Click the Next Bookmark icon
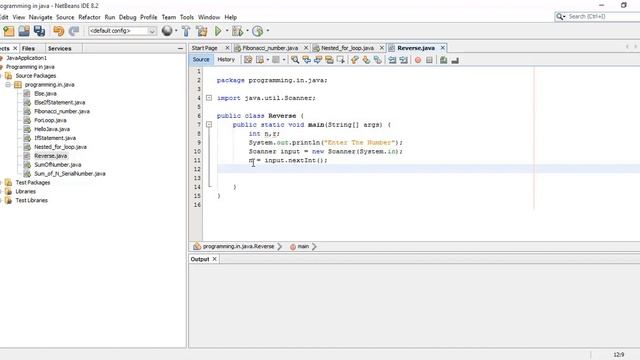The width and height of the screenshot is (640, 360). pyautogui.click(x=366, y=60)
